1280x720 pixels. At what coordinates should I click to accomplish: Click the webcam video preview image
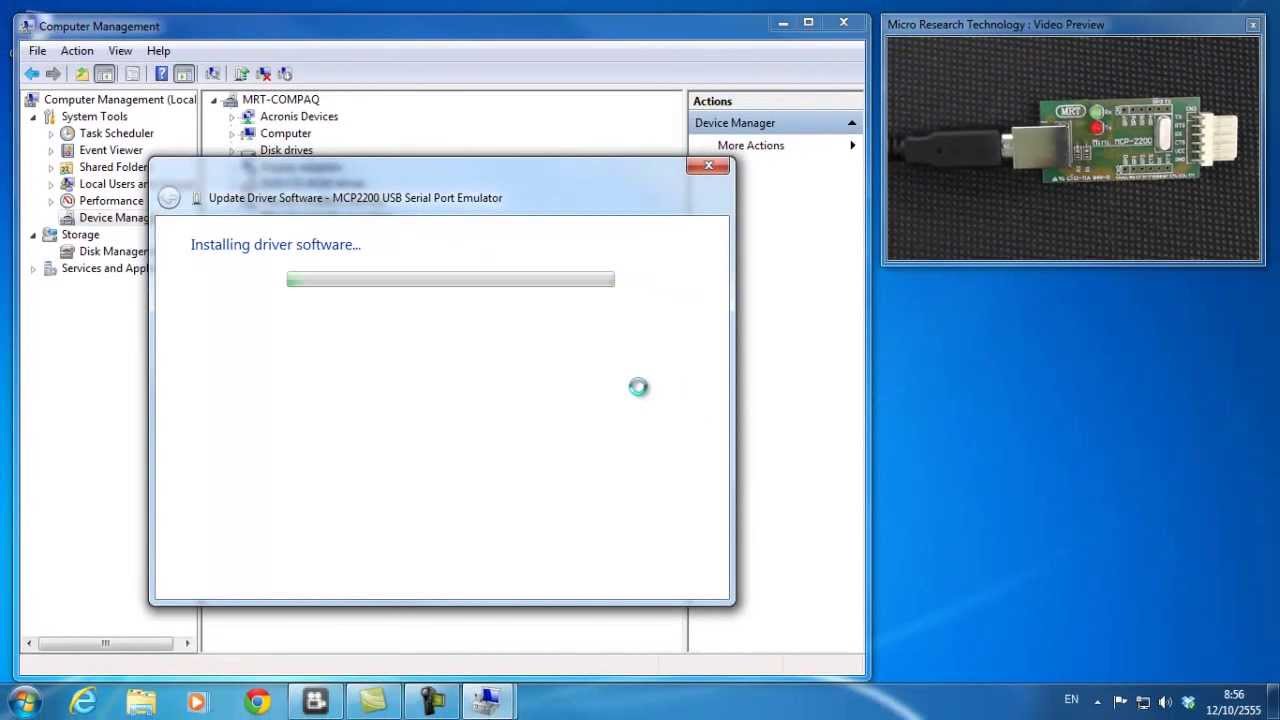[x=1073, y=149]
